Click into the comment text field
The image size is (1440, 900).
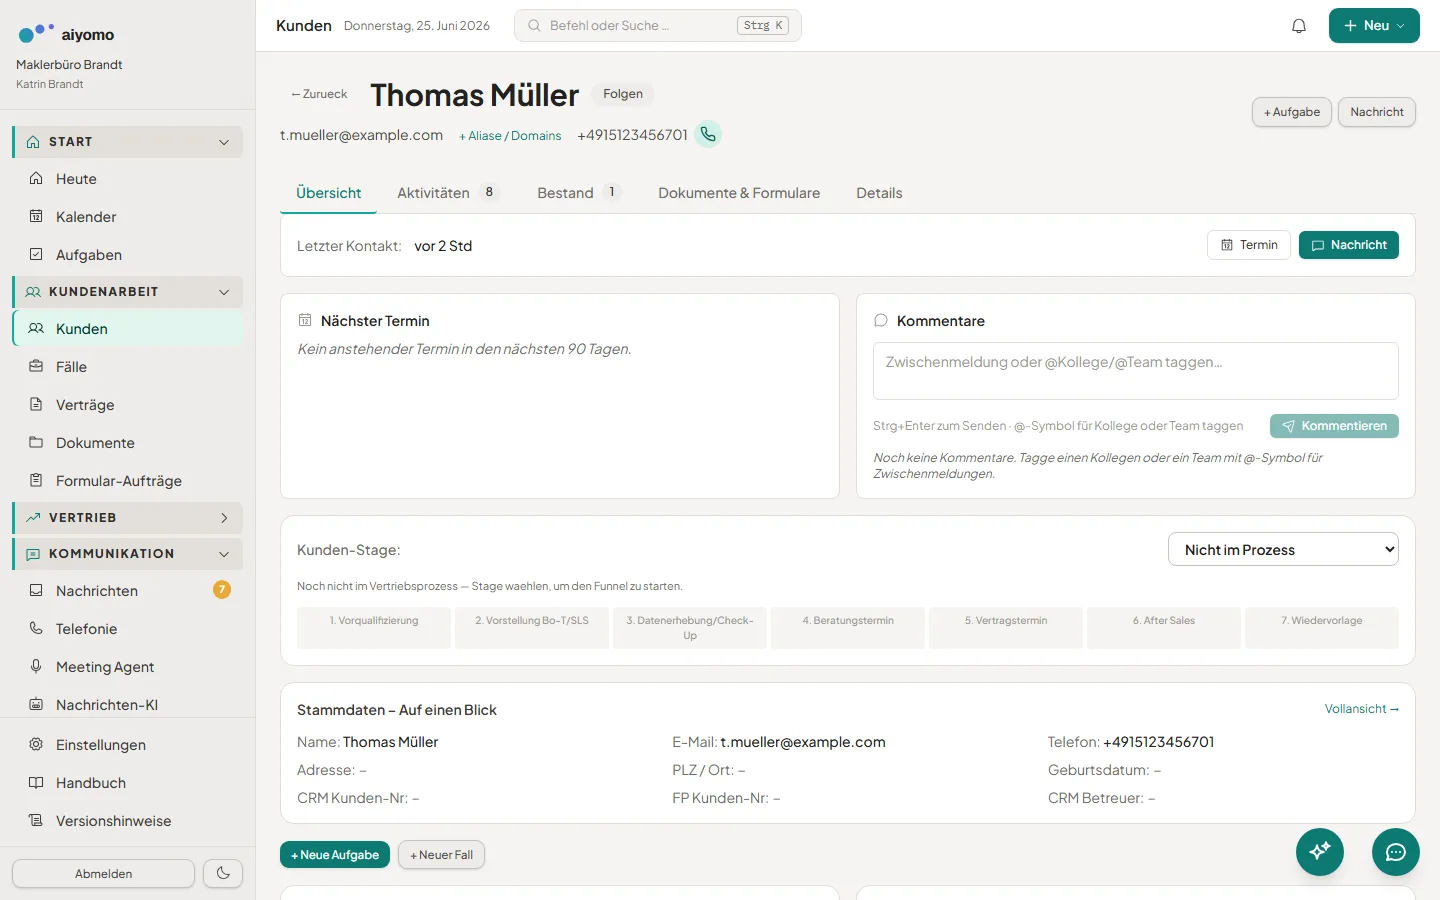(1136, 371)
